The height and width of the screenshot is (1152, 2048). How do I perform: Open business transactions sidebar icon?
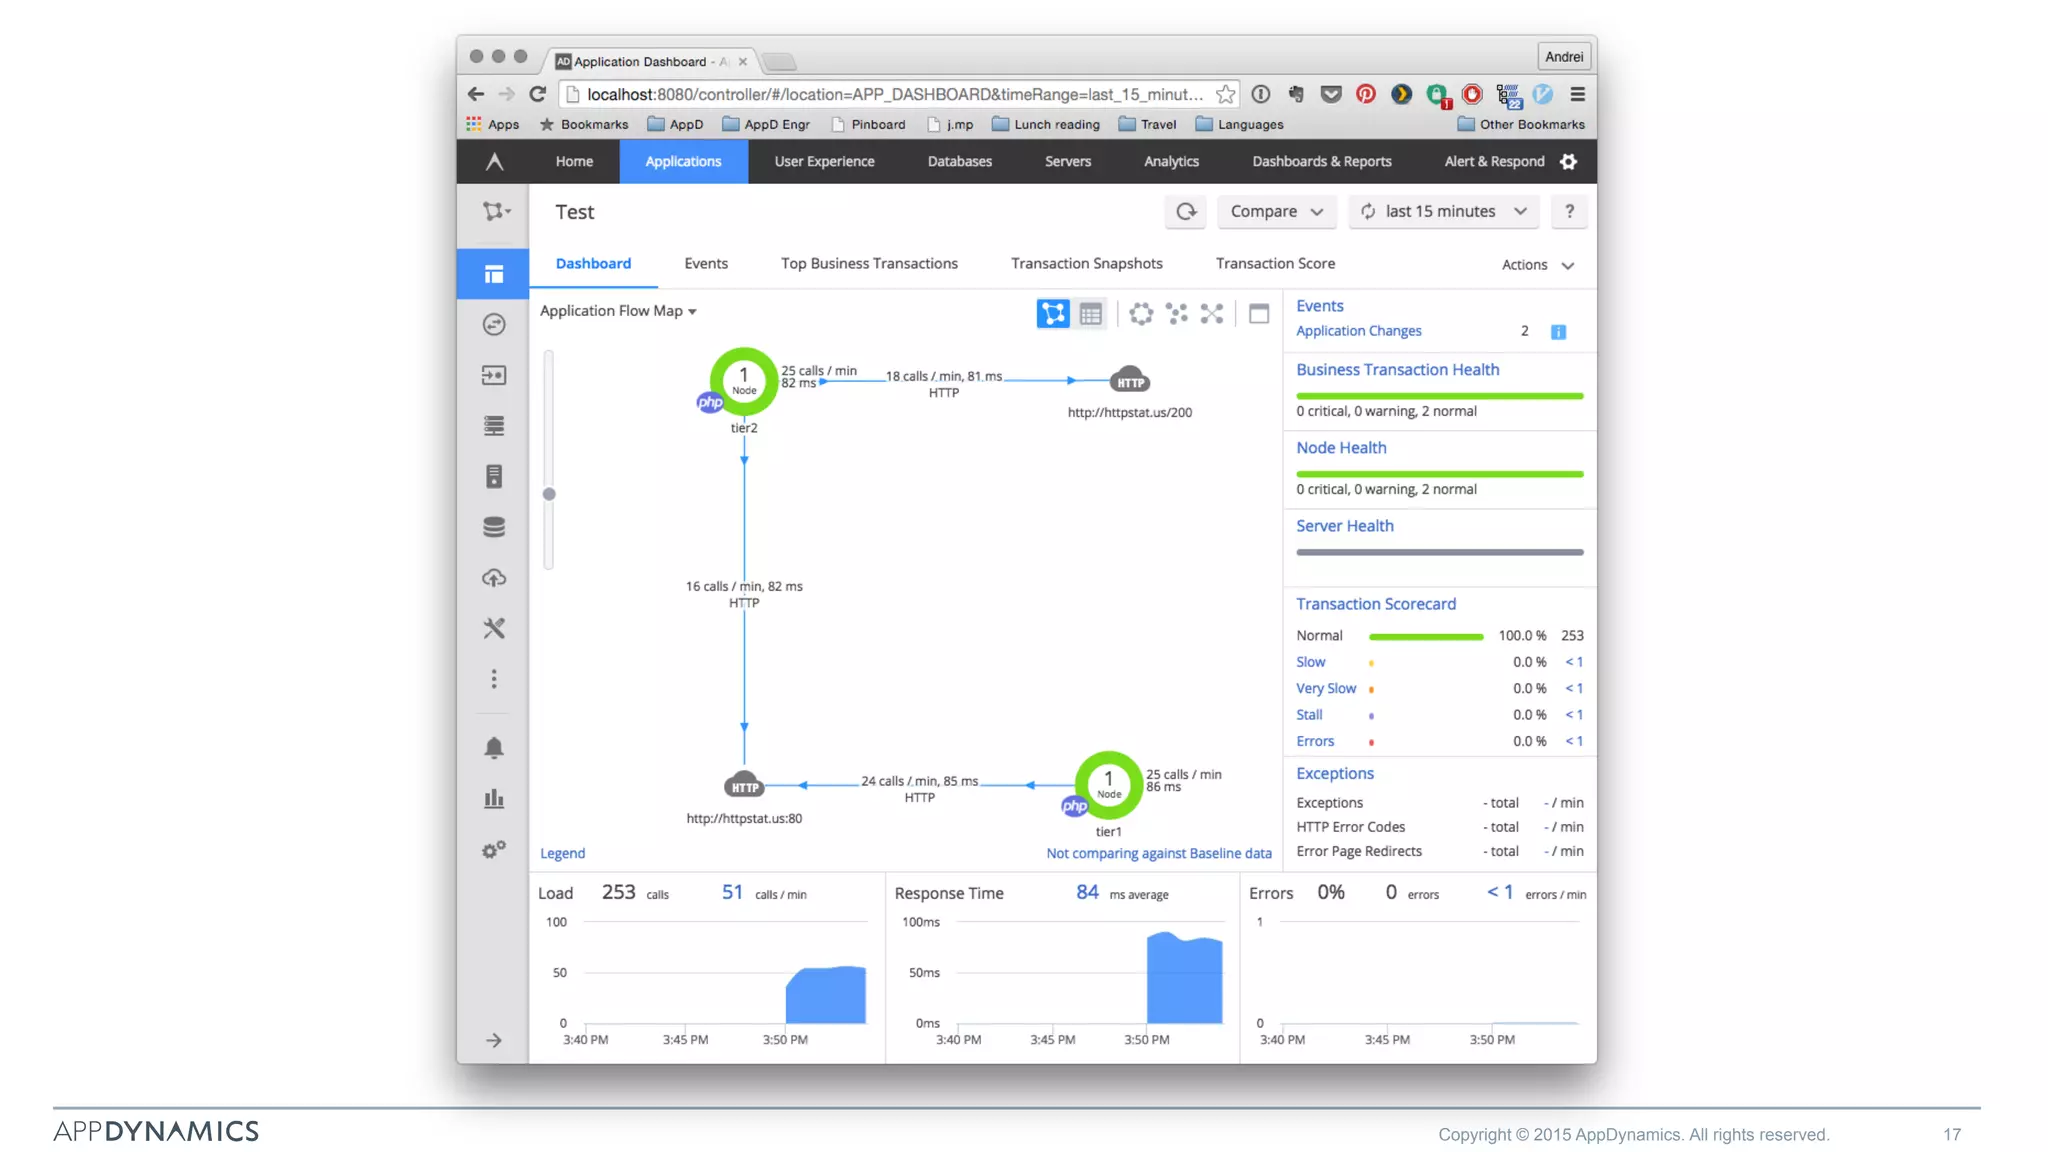tap(494, 324)
